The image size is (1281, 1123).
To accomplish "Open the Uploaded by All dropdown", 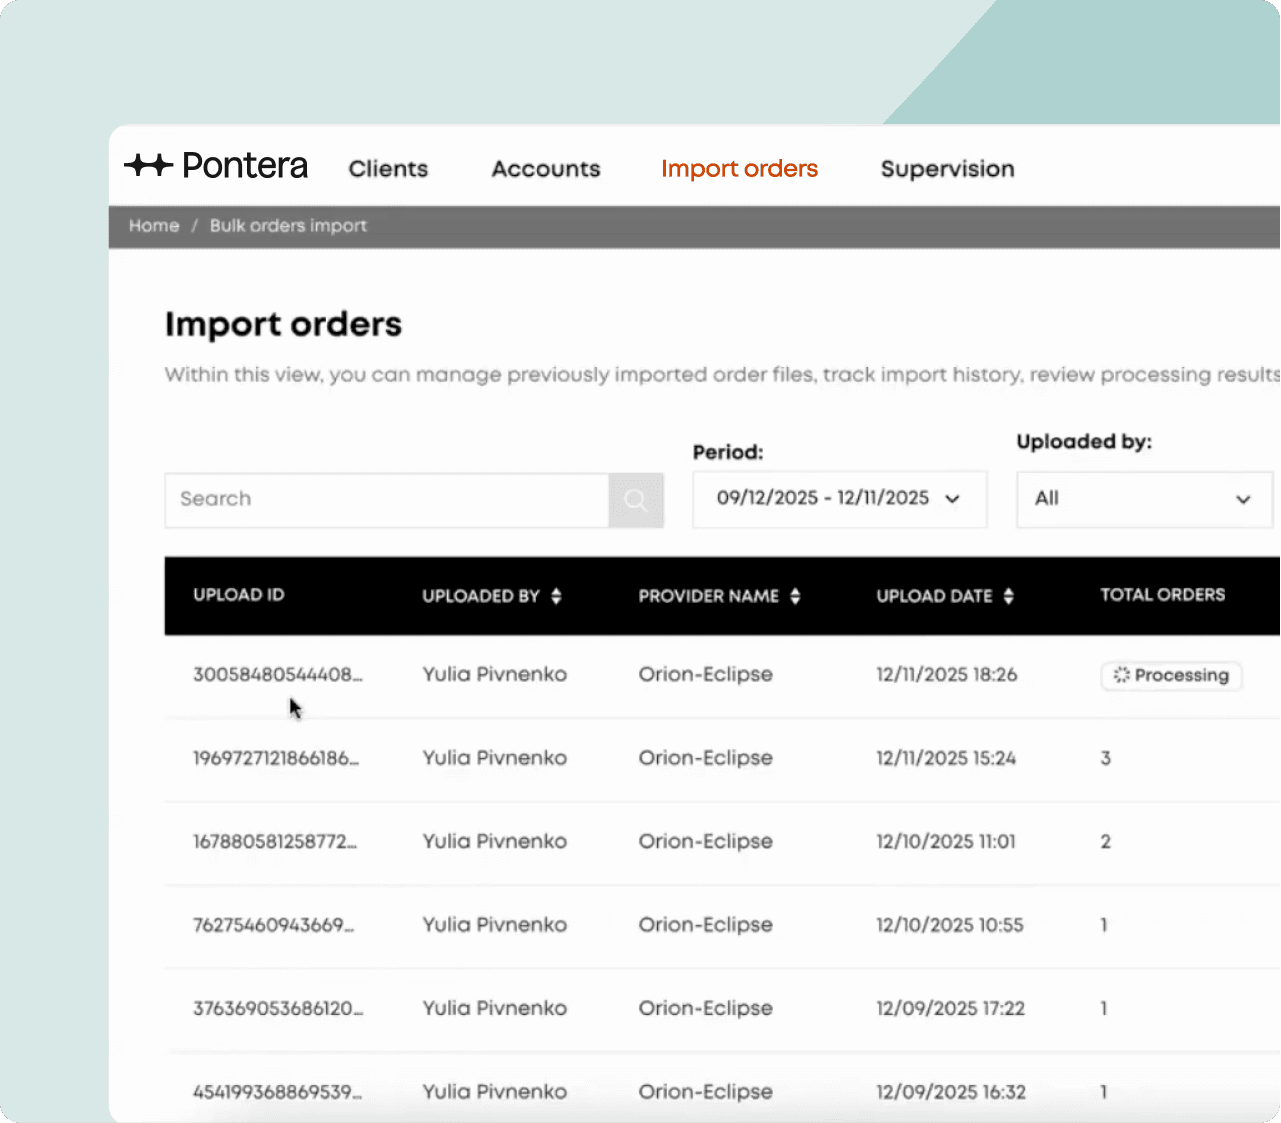I will coord(1144,499).
